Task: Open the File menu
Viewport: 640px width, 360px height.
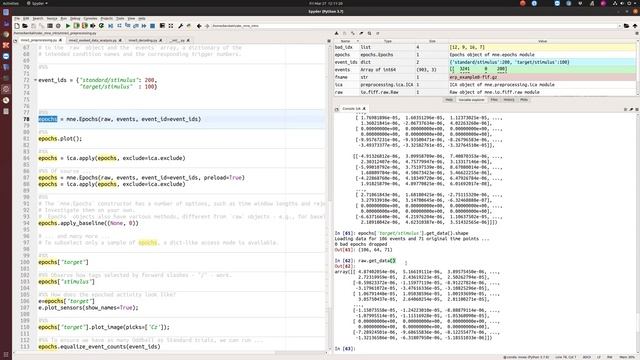Action: coord(17,18)
